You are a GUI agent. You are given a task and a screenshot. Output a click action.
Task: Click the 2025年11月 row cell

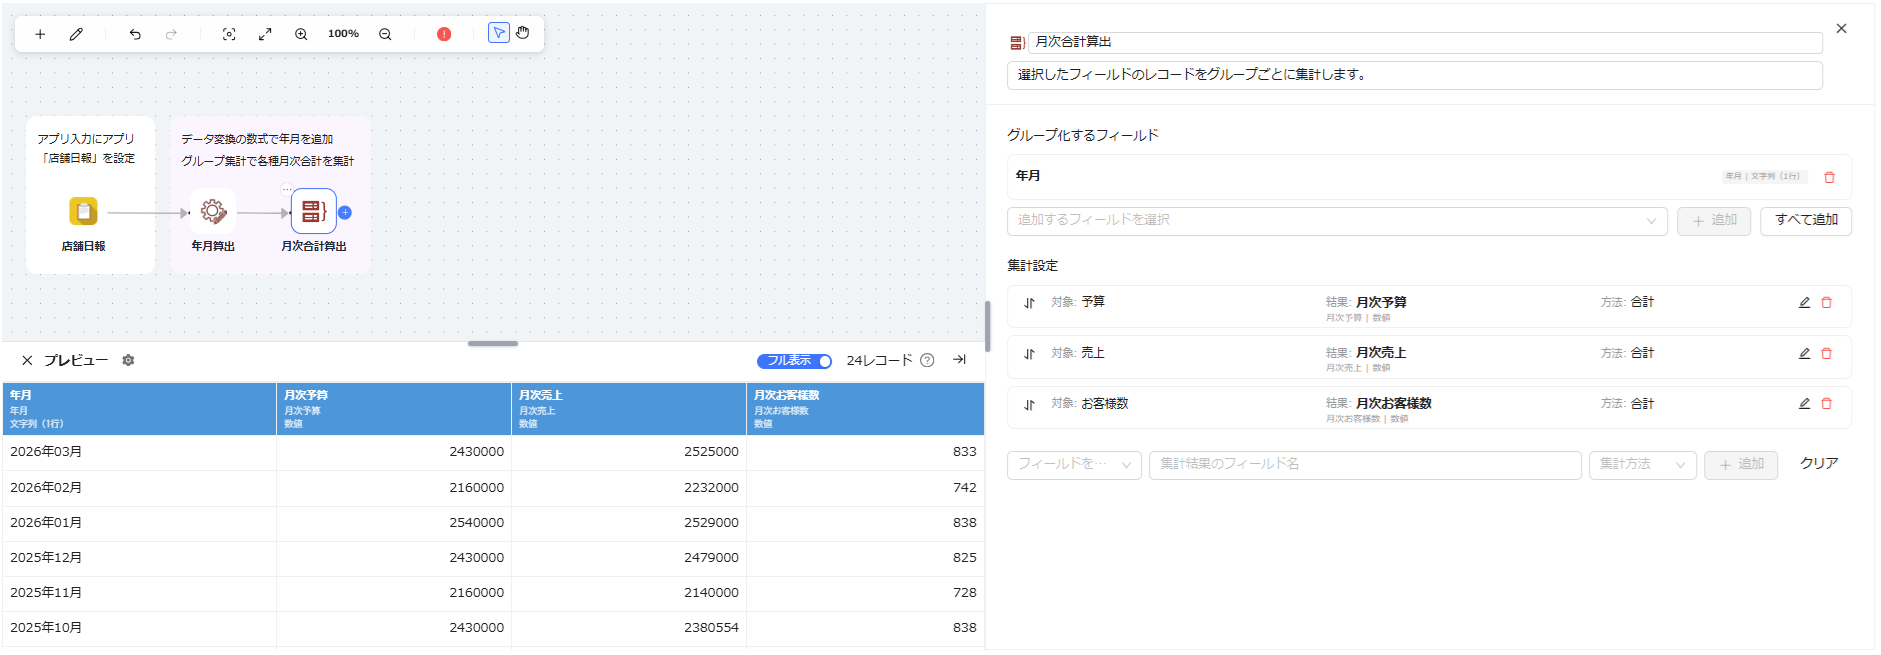[x=139, y=593]
